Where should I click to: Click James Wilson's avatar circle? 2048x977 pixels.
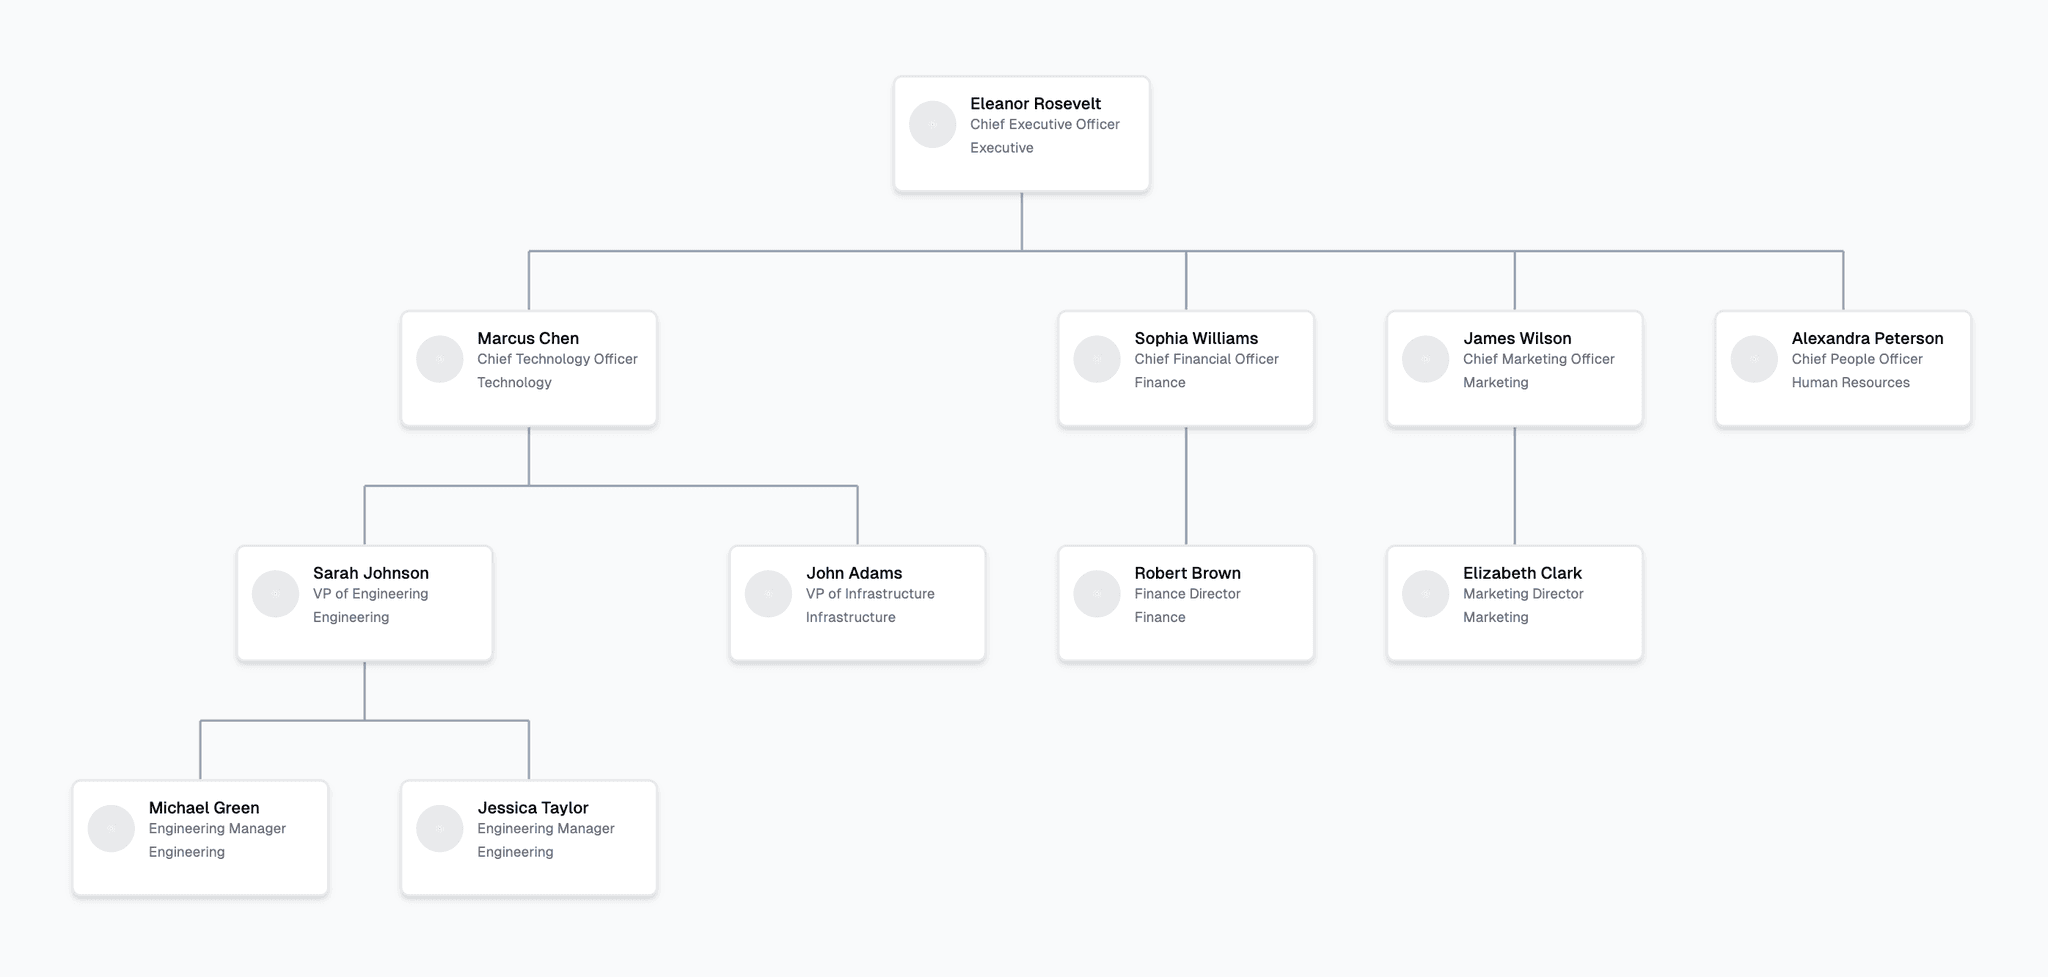coord(1425,359)
